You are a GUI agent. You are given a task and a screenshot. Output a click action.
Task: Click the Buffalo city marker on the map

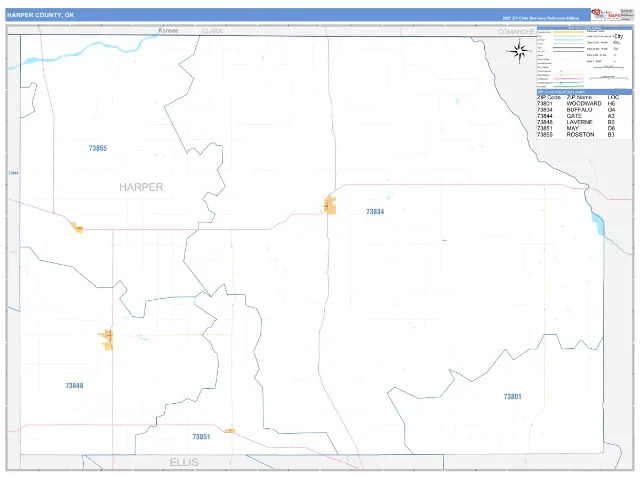[x=330, y=205]
